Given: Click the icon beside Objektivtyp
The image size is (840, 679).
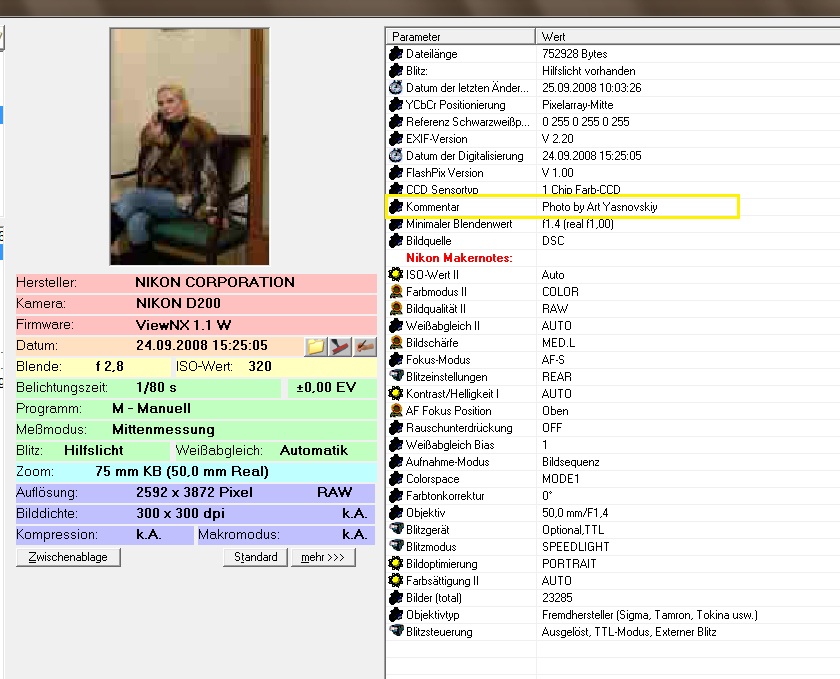Looking at the screenshot, I should [396, 615].
